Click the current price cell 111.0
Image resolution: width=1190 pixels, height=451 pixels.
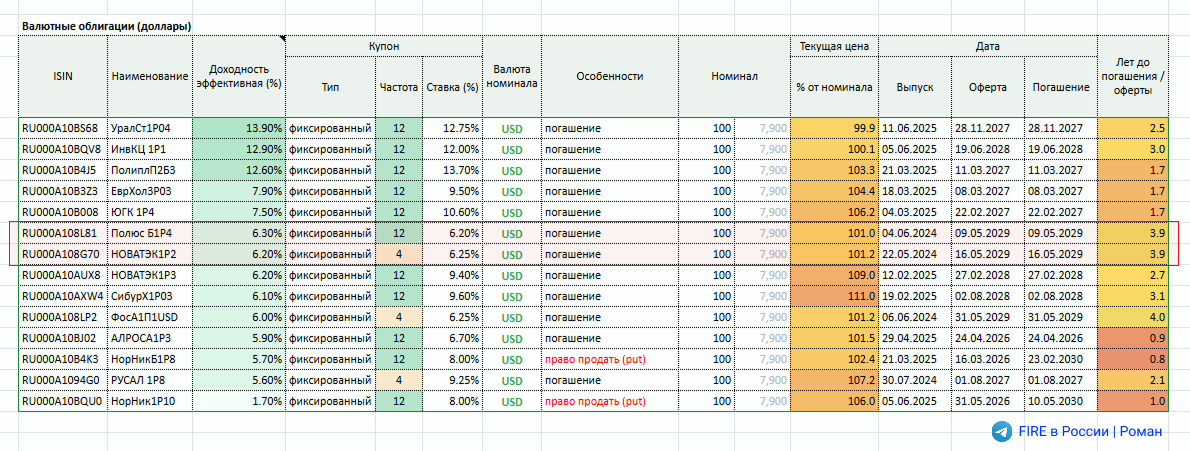tap(835, 296)
